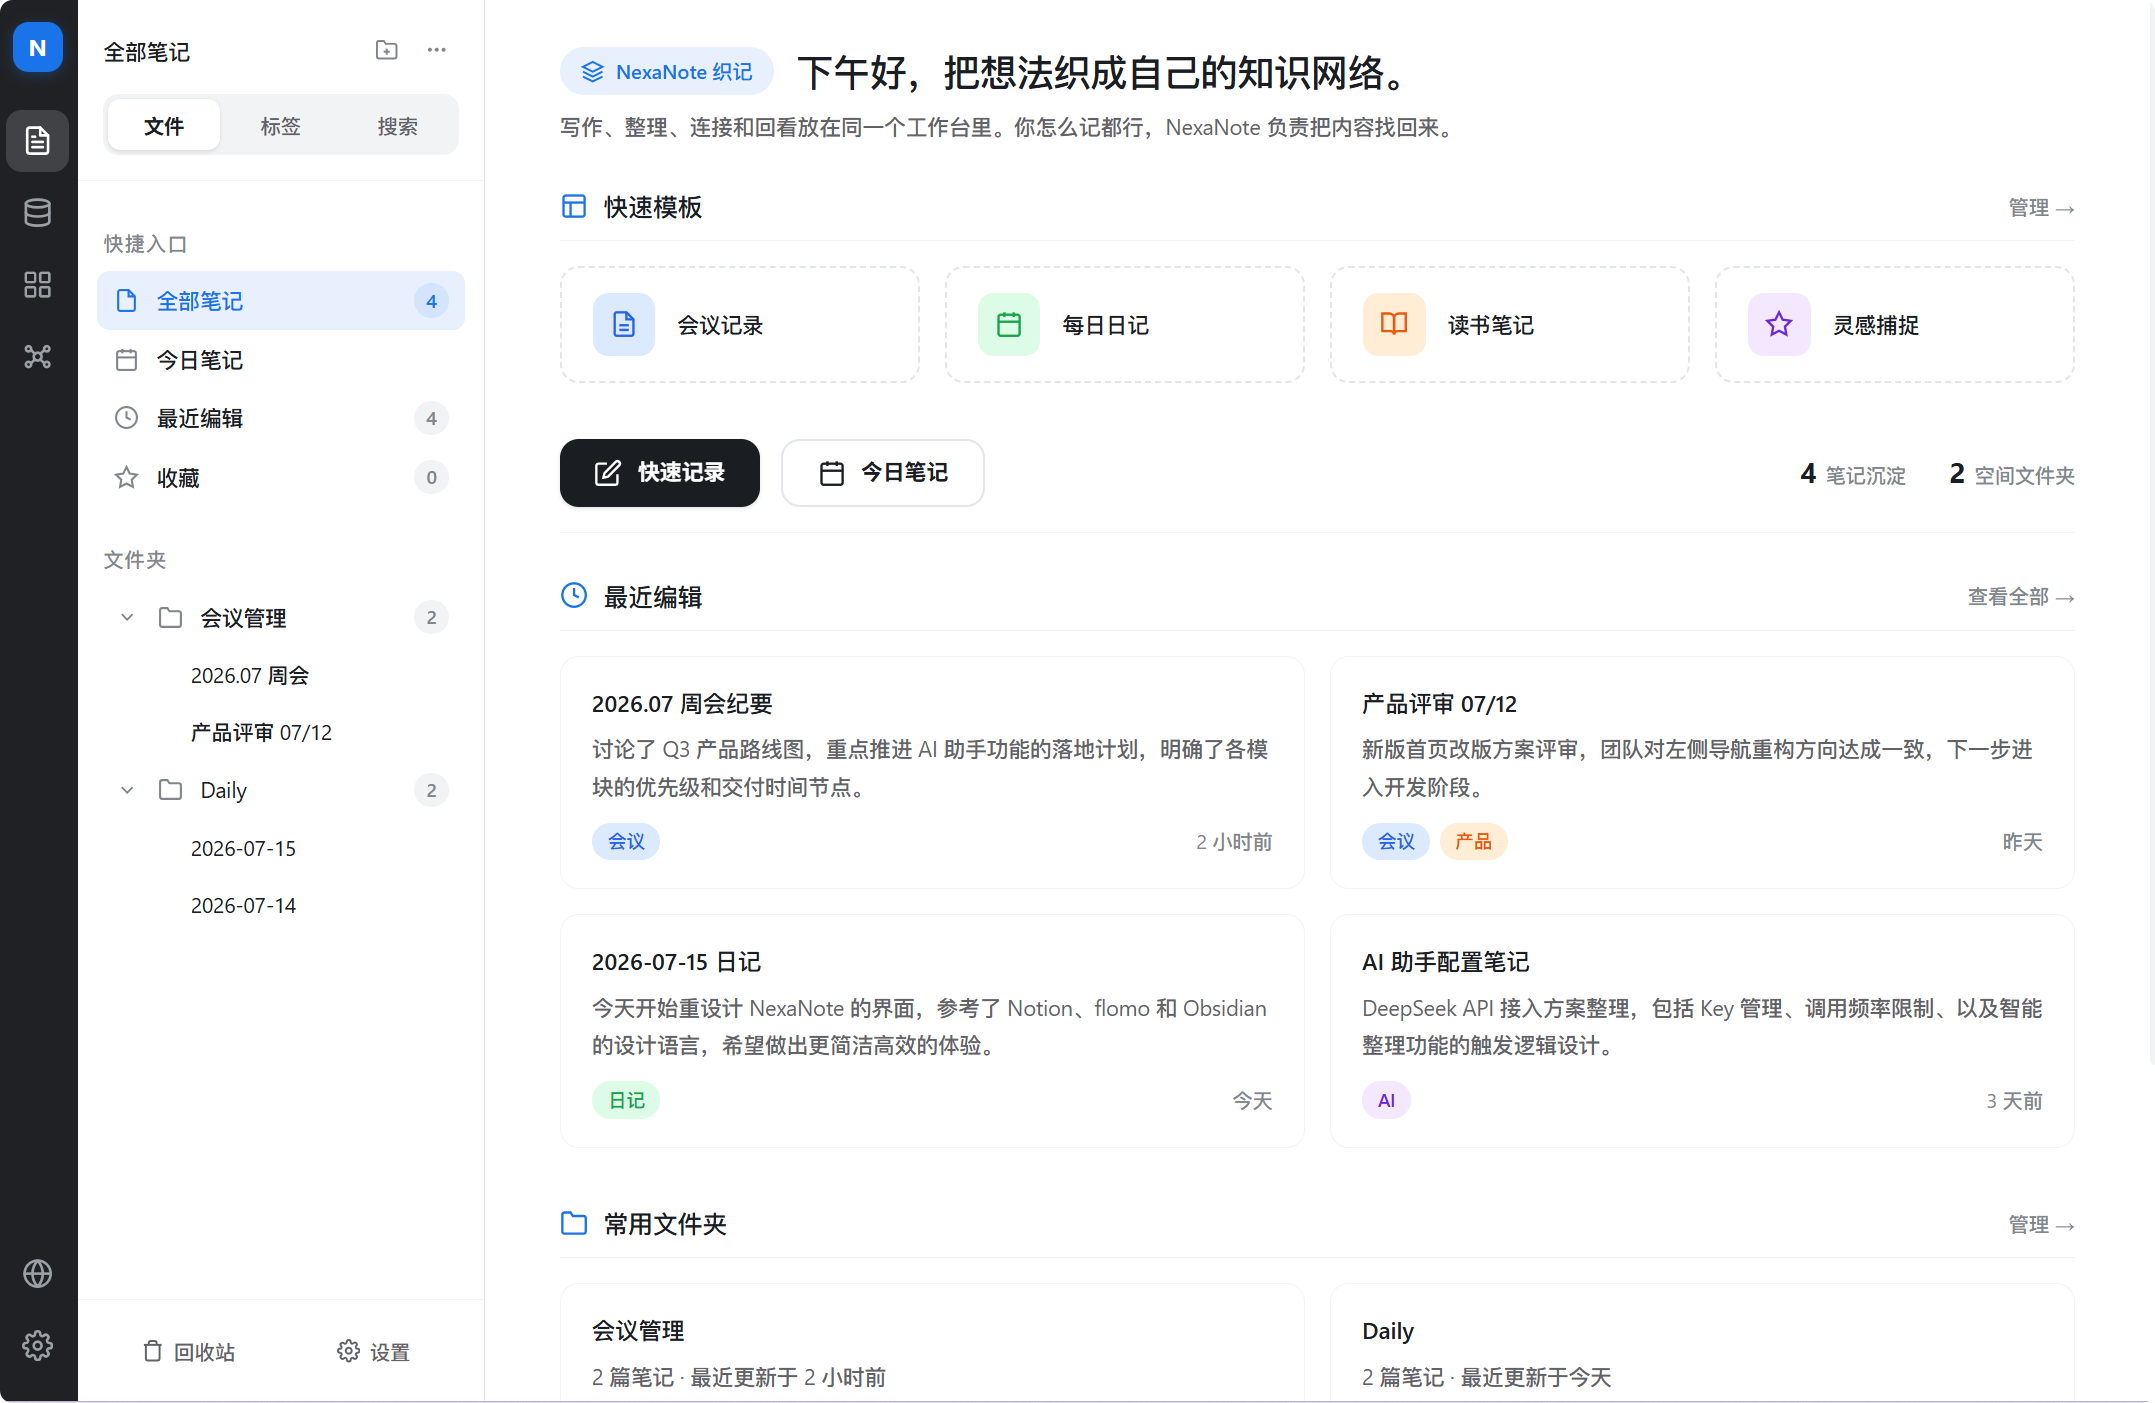Click the 查看全部 link
2155x1403 pixels.
coord(2021,597)
